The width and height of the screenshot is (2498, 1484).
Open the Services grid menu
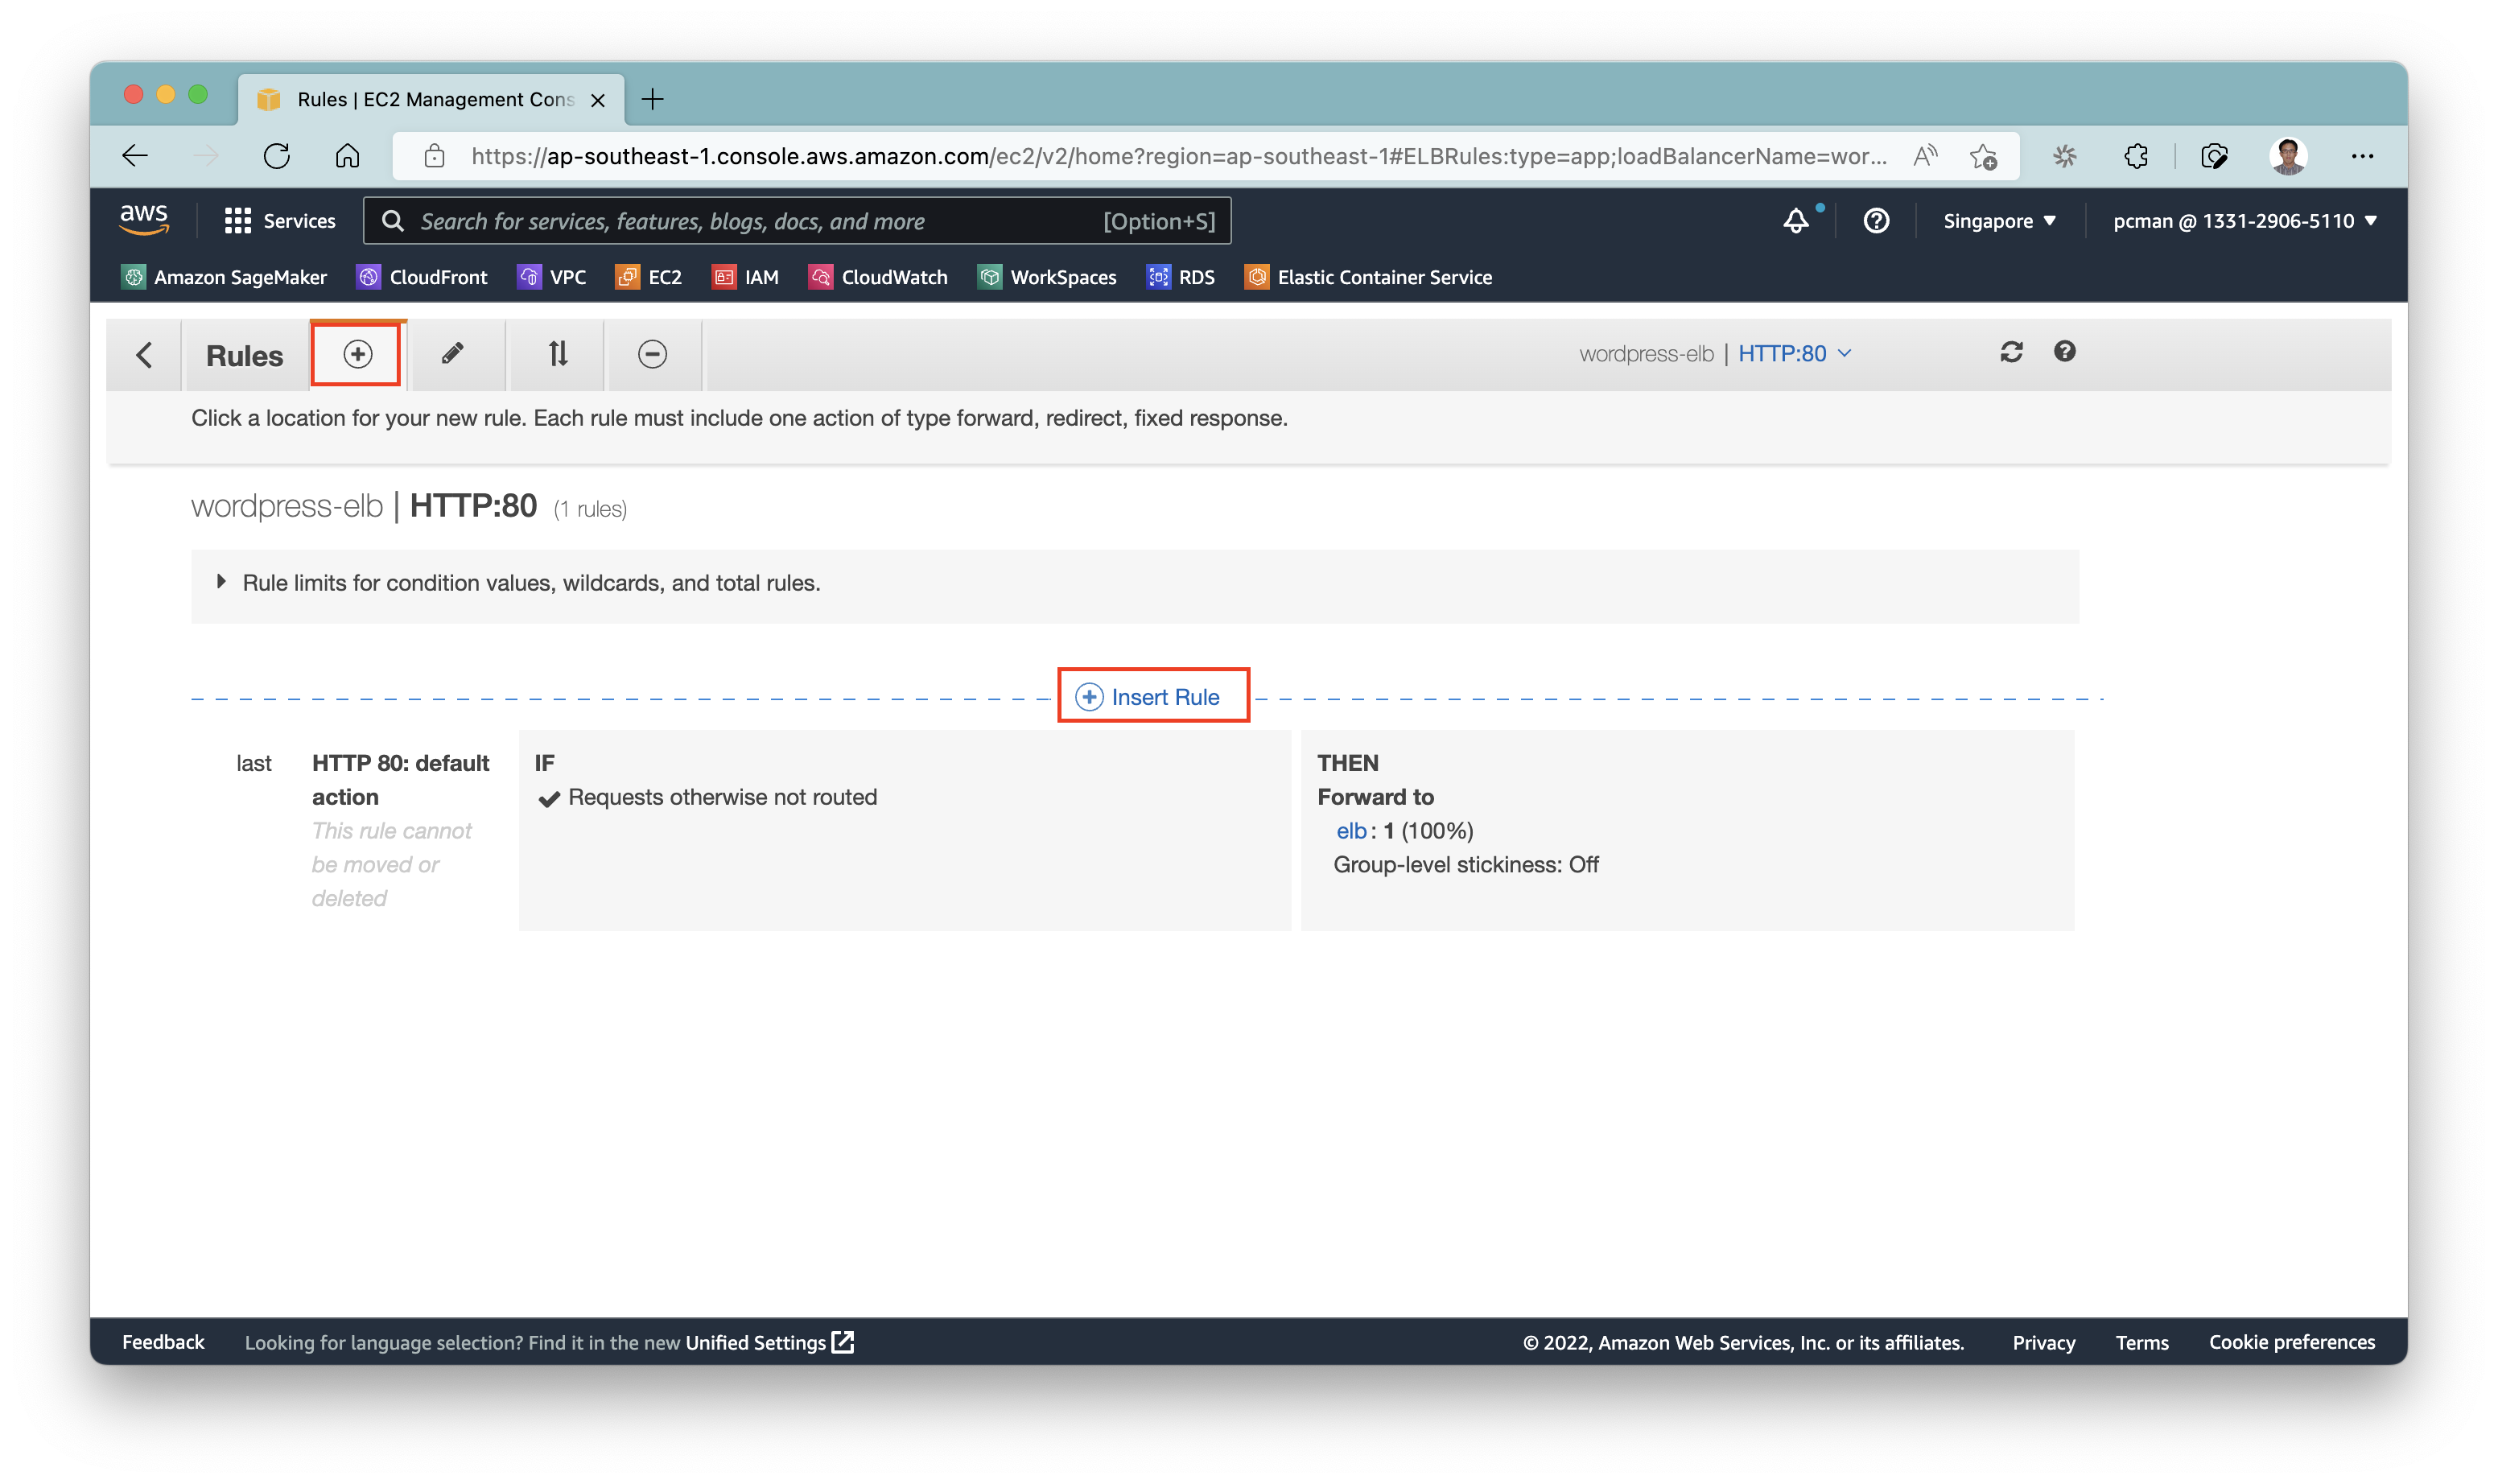point(279,221)
